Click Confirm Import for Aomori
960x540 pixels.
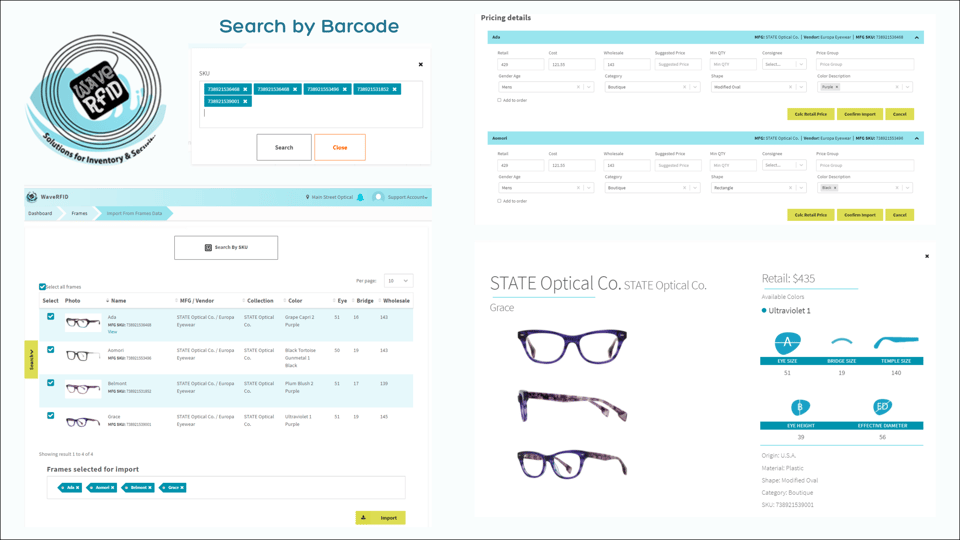pyautogui.click(x=860, y=215)
